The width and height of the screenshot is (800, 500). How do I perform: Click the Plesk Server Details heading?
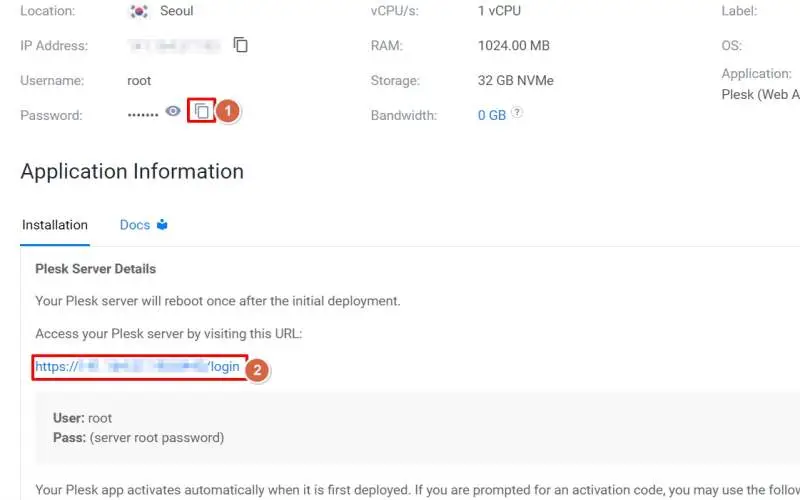95,269
